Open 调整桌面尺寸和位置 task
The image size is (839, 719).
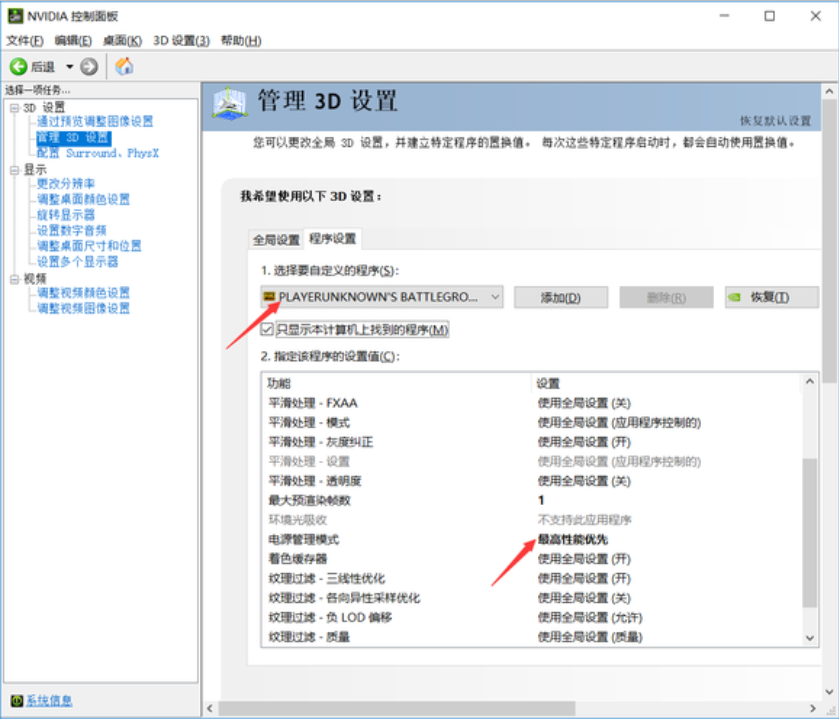pos(89,246)
